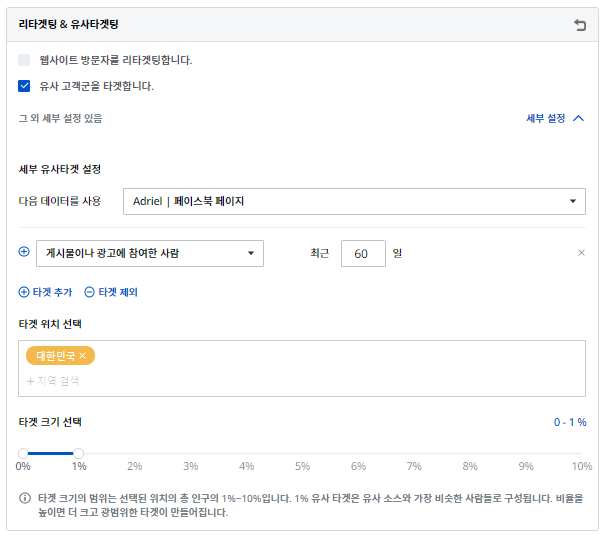Uncheck the 유사 고객군을 타겟합니다 checkbox
Screen dimensions: 603x535
coord(25,86)
